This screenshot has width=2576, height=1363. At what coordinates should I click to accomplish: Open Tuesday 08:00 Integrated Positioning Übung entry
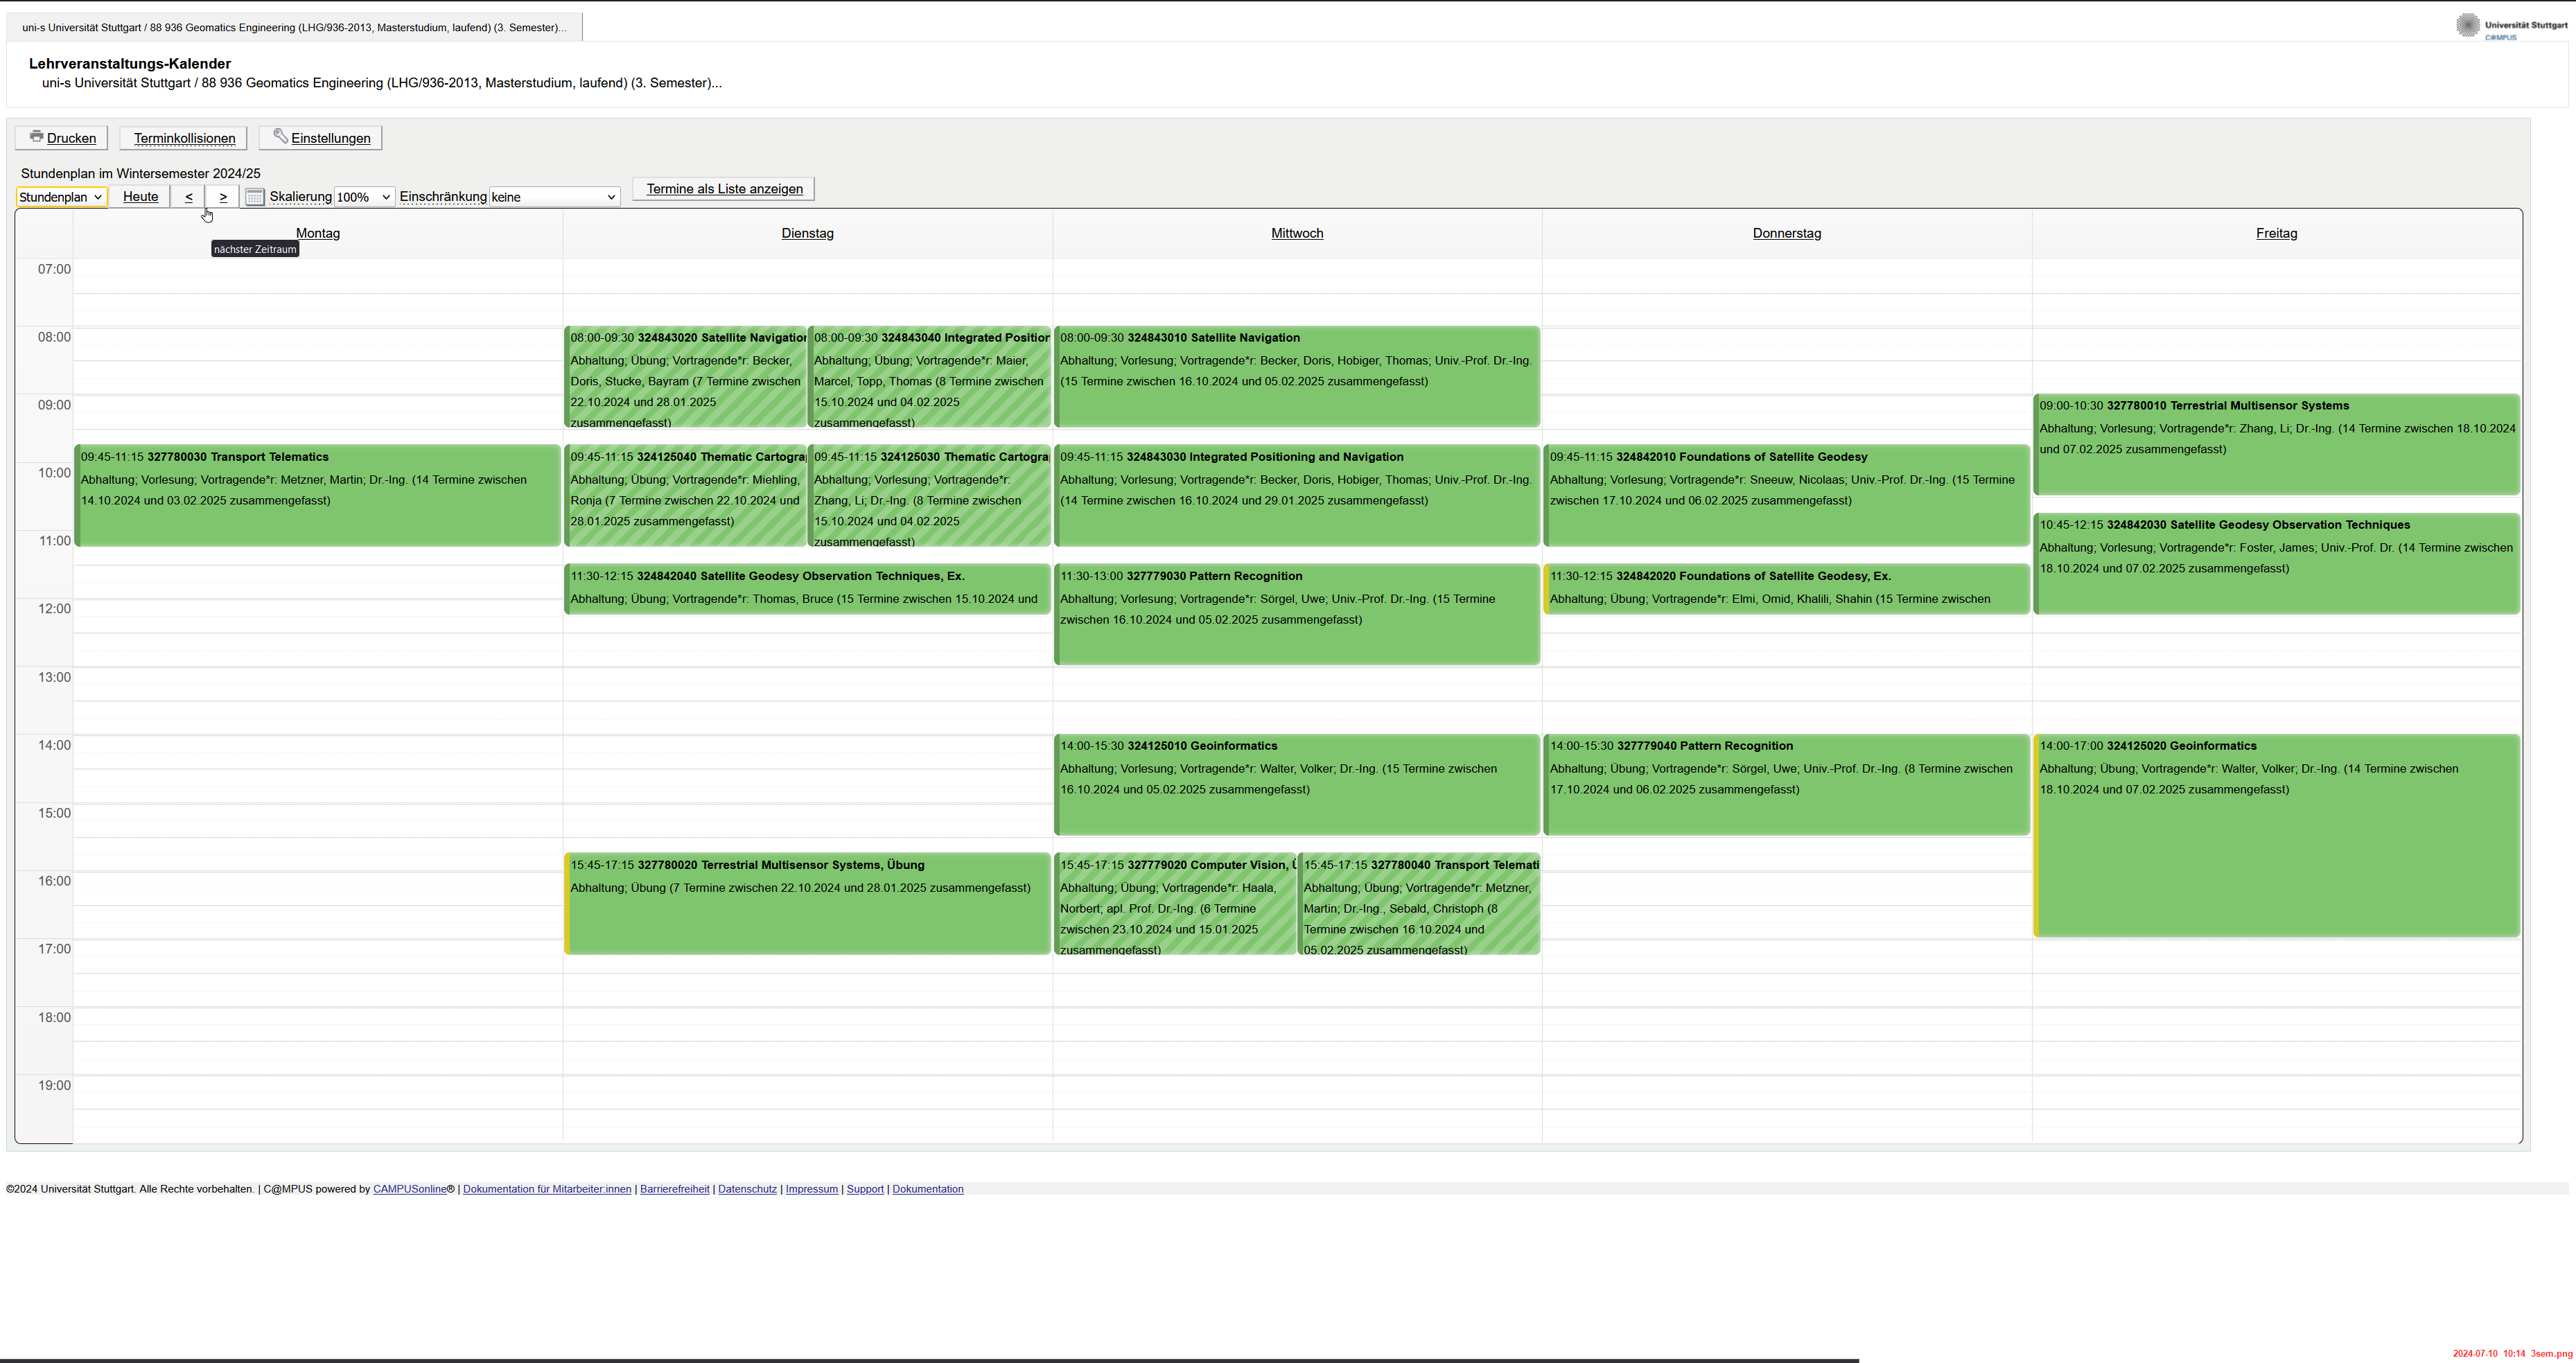929,377
